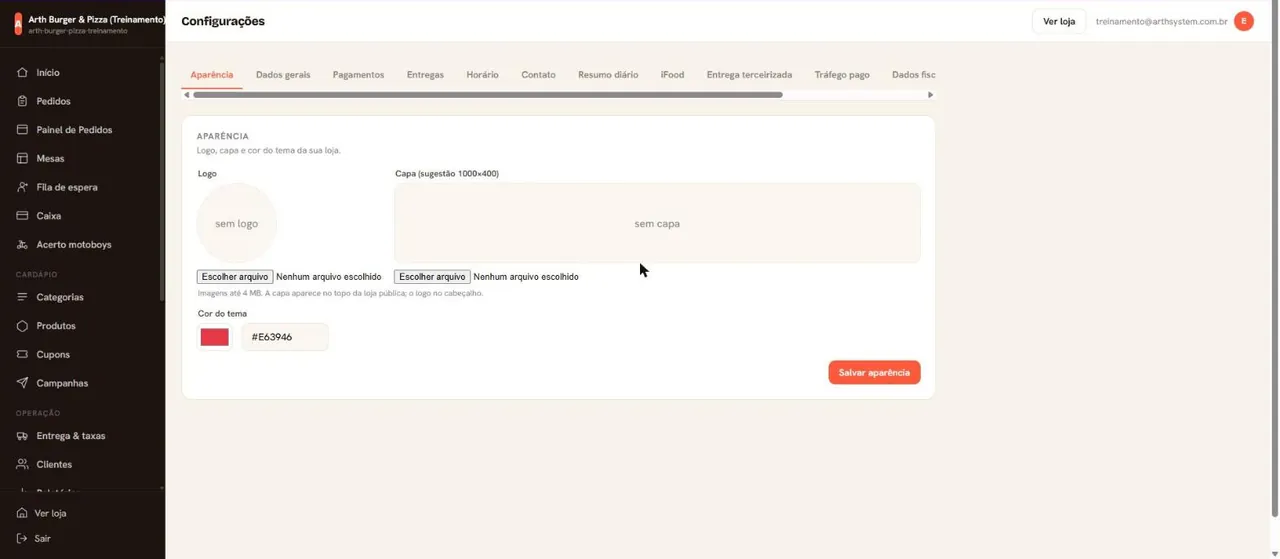
Task: Click the #E63946 hex color field
Action: coord(285,337)
